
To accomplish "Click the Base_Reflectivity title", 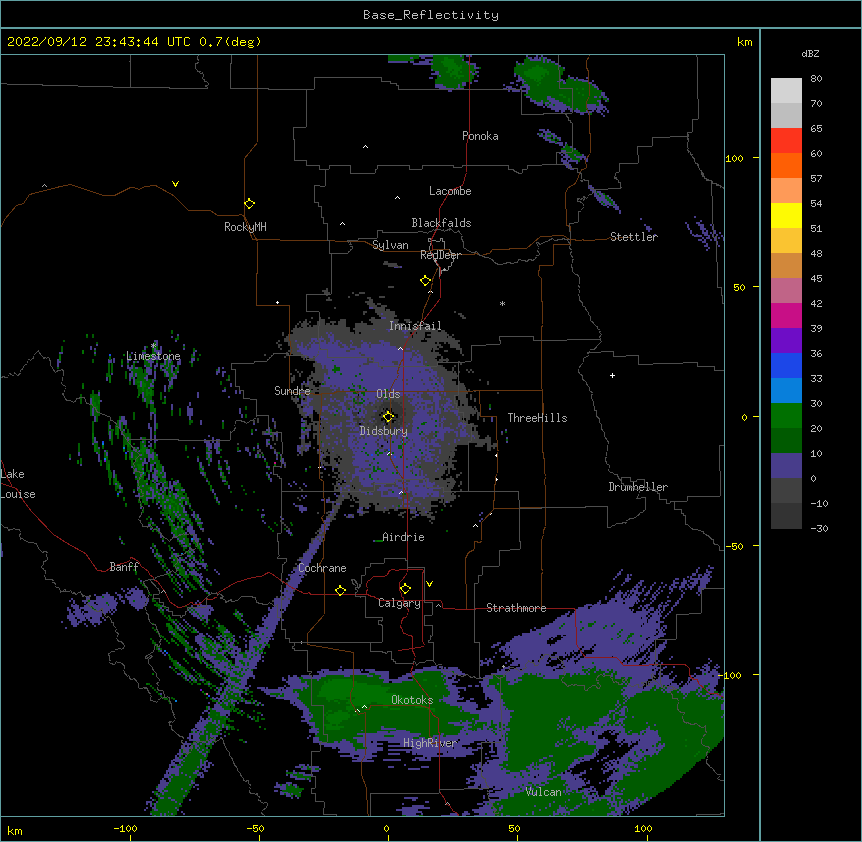I will point(431,15).
